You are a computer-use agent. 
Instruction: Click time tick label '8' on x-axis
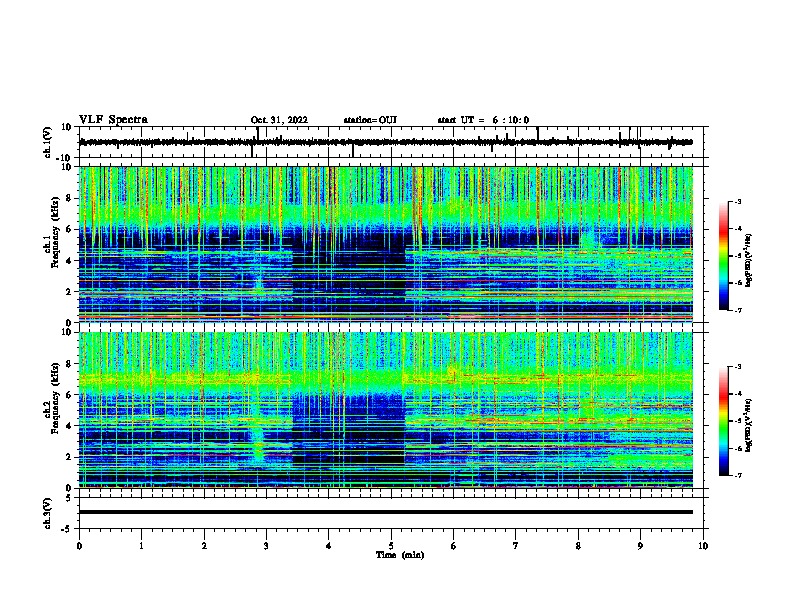tap(578, 546)
